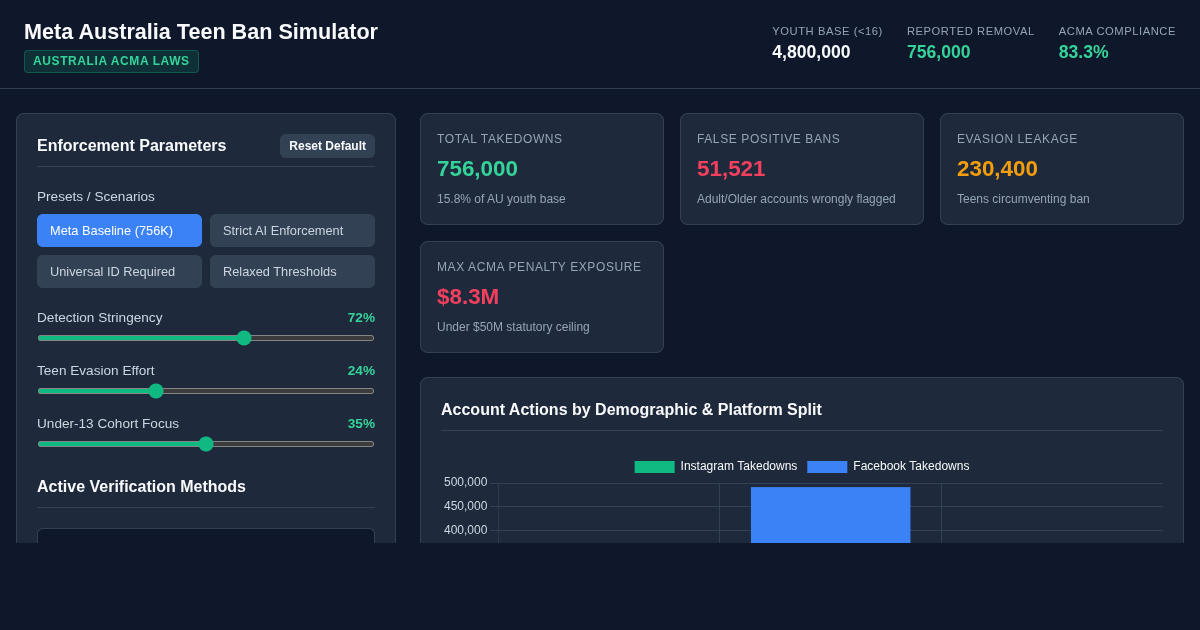
Task: Click the Detection Stringency 72% readout
Action: (361, 317)
